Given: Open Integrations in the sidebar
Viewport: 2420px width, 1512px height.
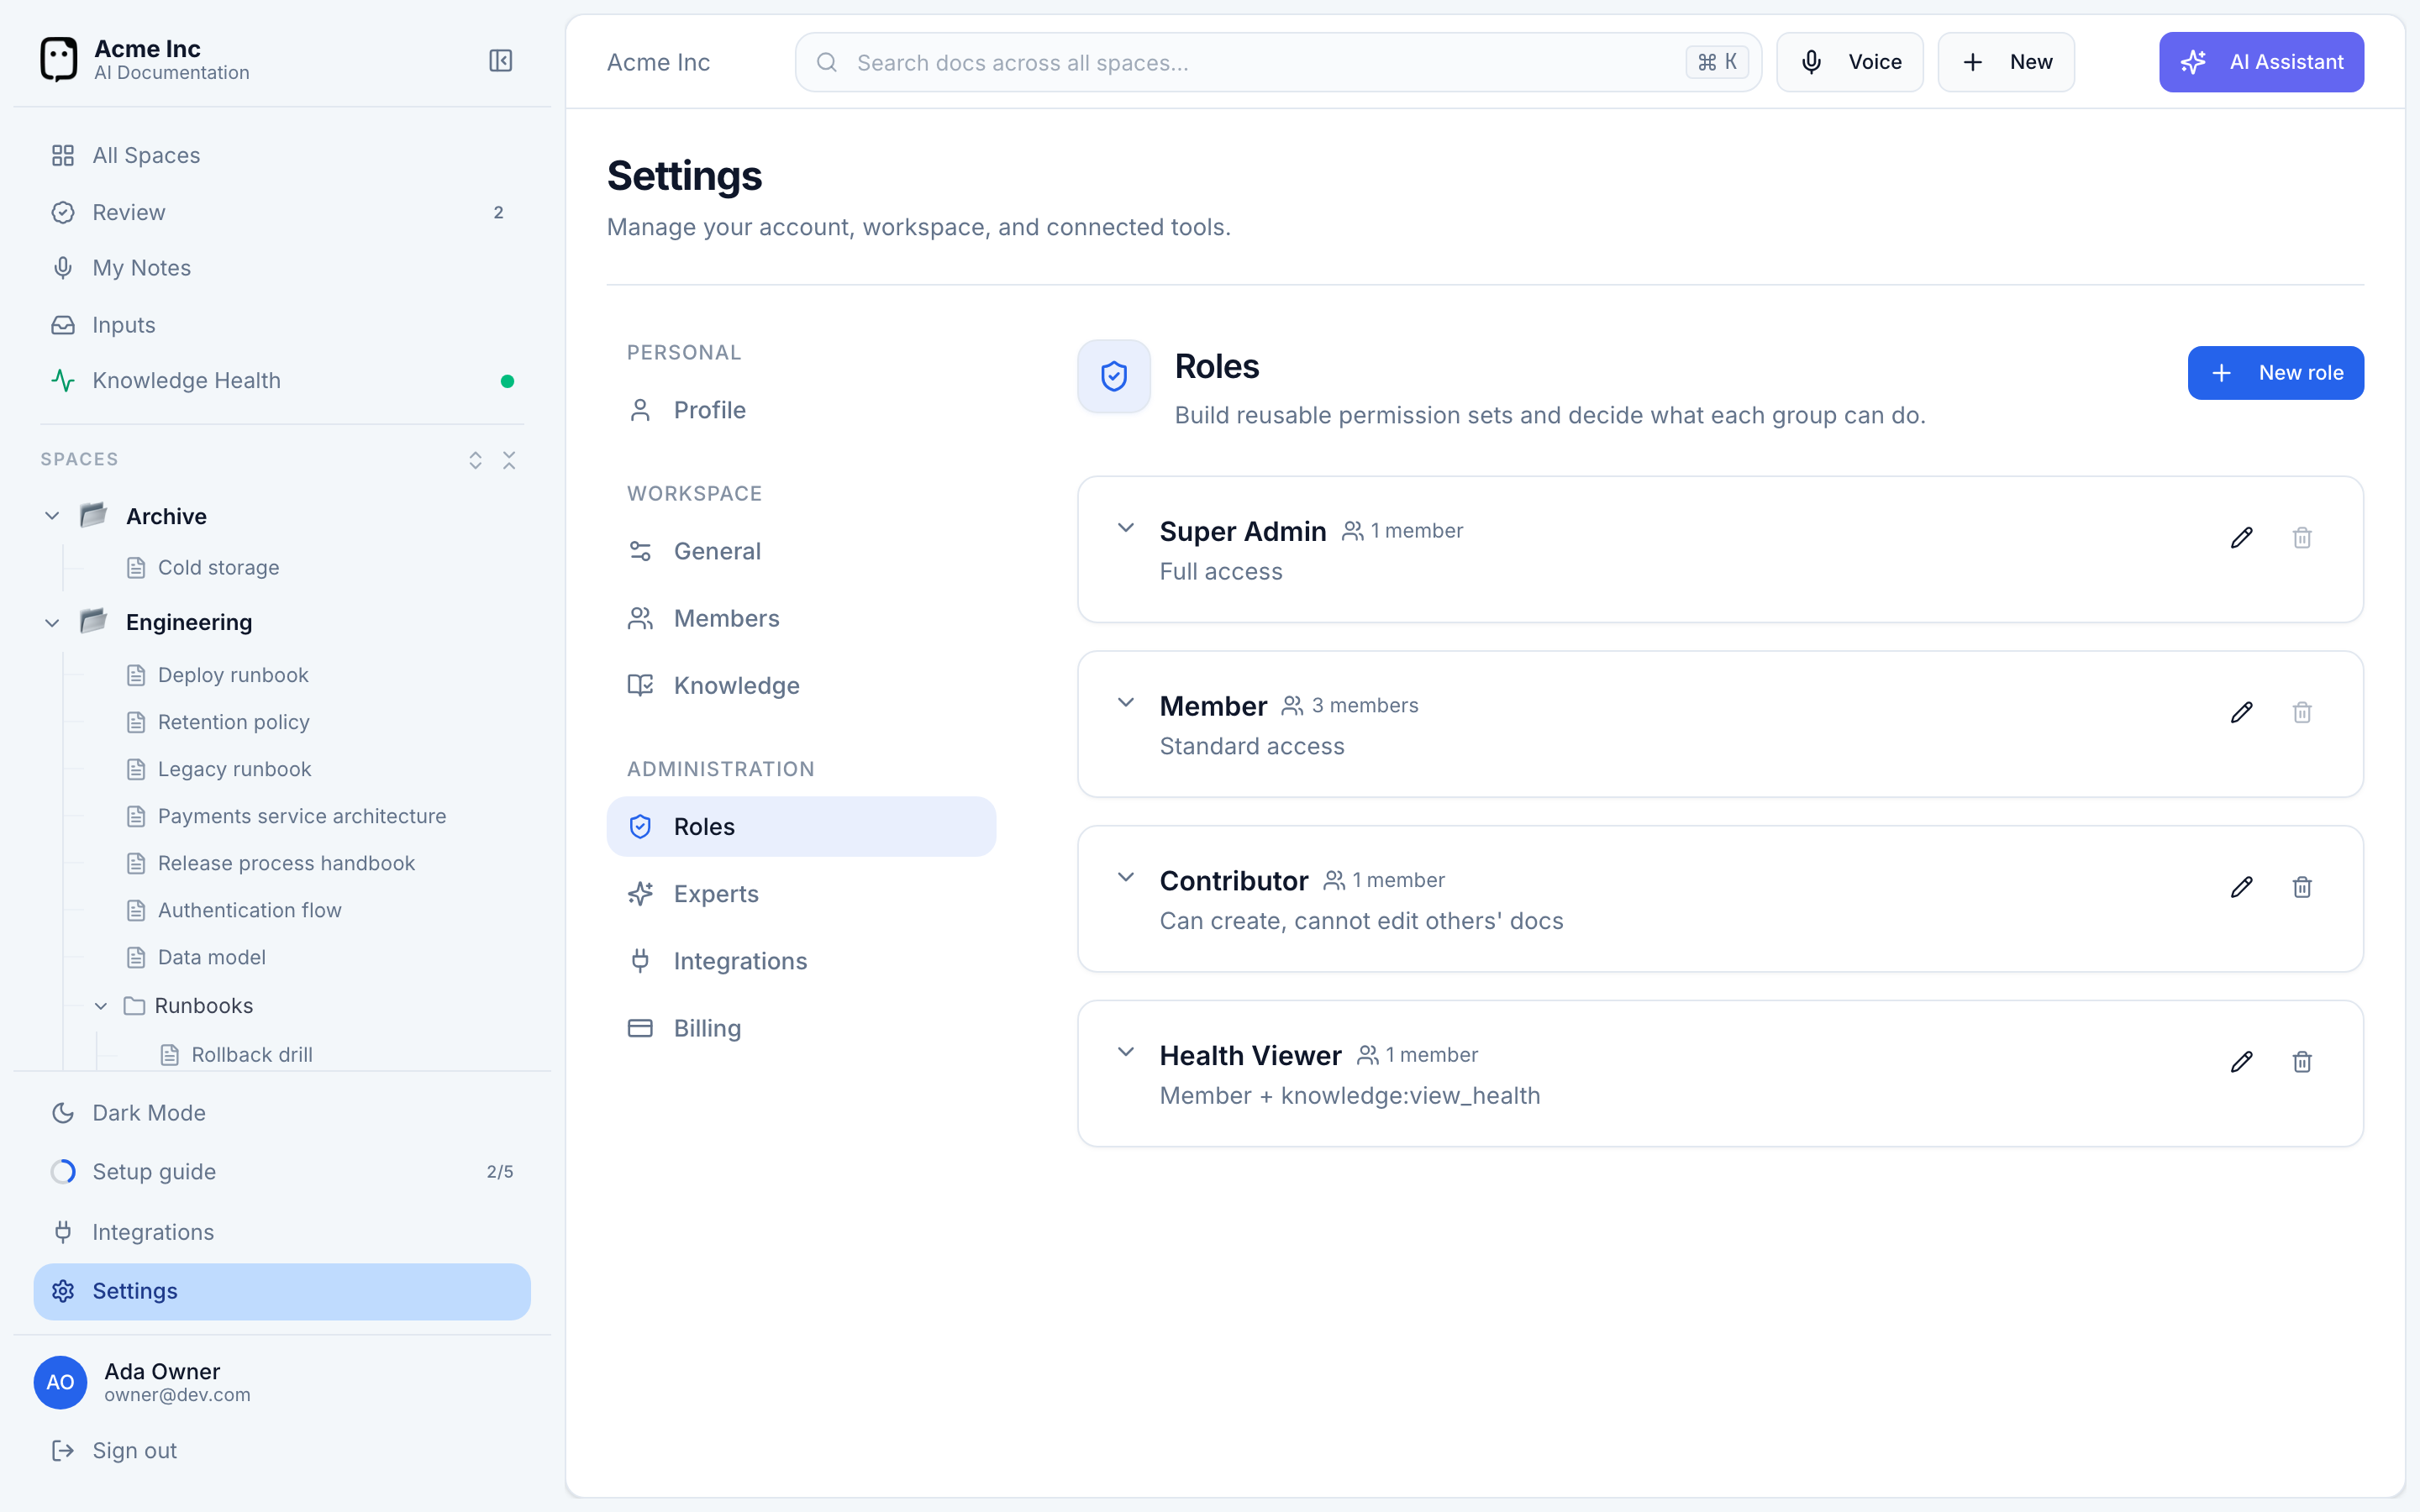Looking at the screenshot, I should 282,1232.
